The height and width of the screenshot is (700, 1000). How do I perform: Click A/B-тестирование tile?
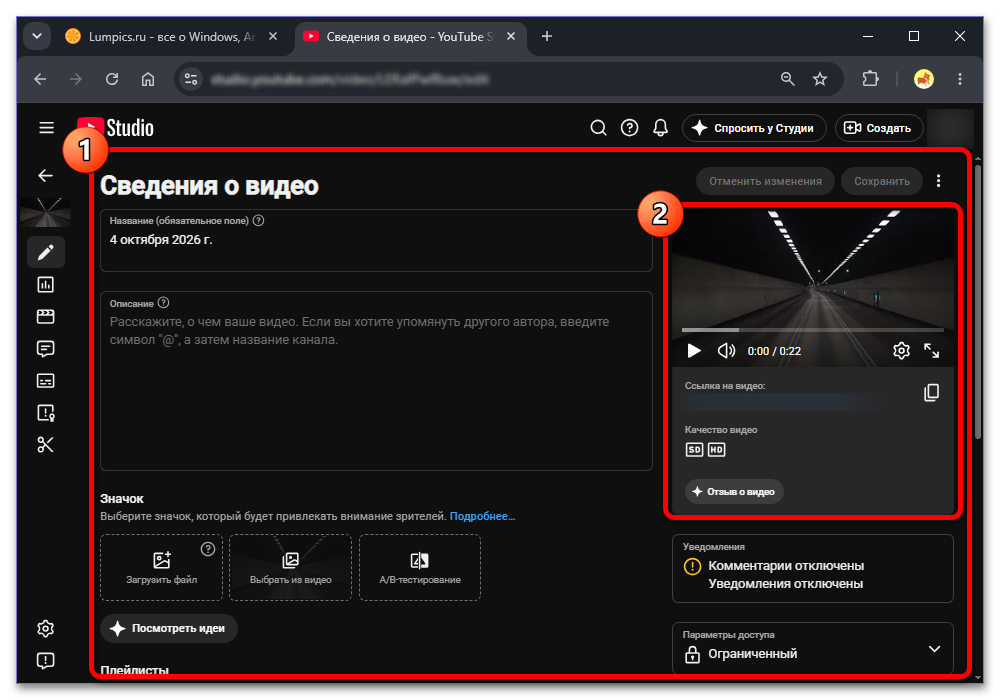[420, 567]
